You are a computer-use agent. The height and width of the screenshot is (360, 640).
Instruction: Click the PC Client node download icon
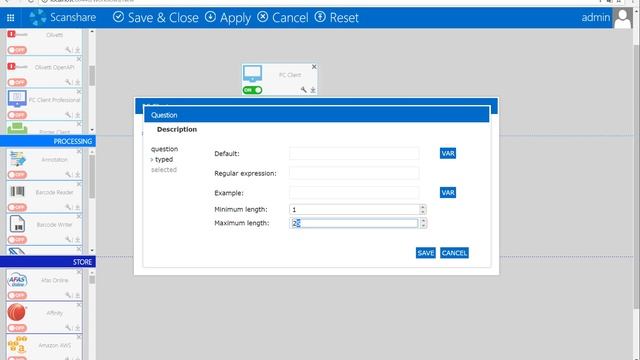click(313, 90)
